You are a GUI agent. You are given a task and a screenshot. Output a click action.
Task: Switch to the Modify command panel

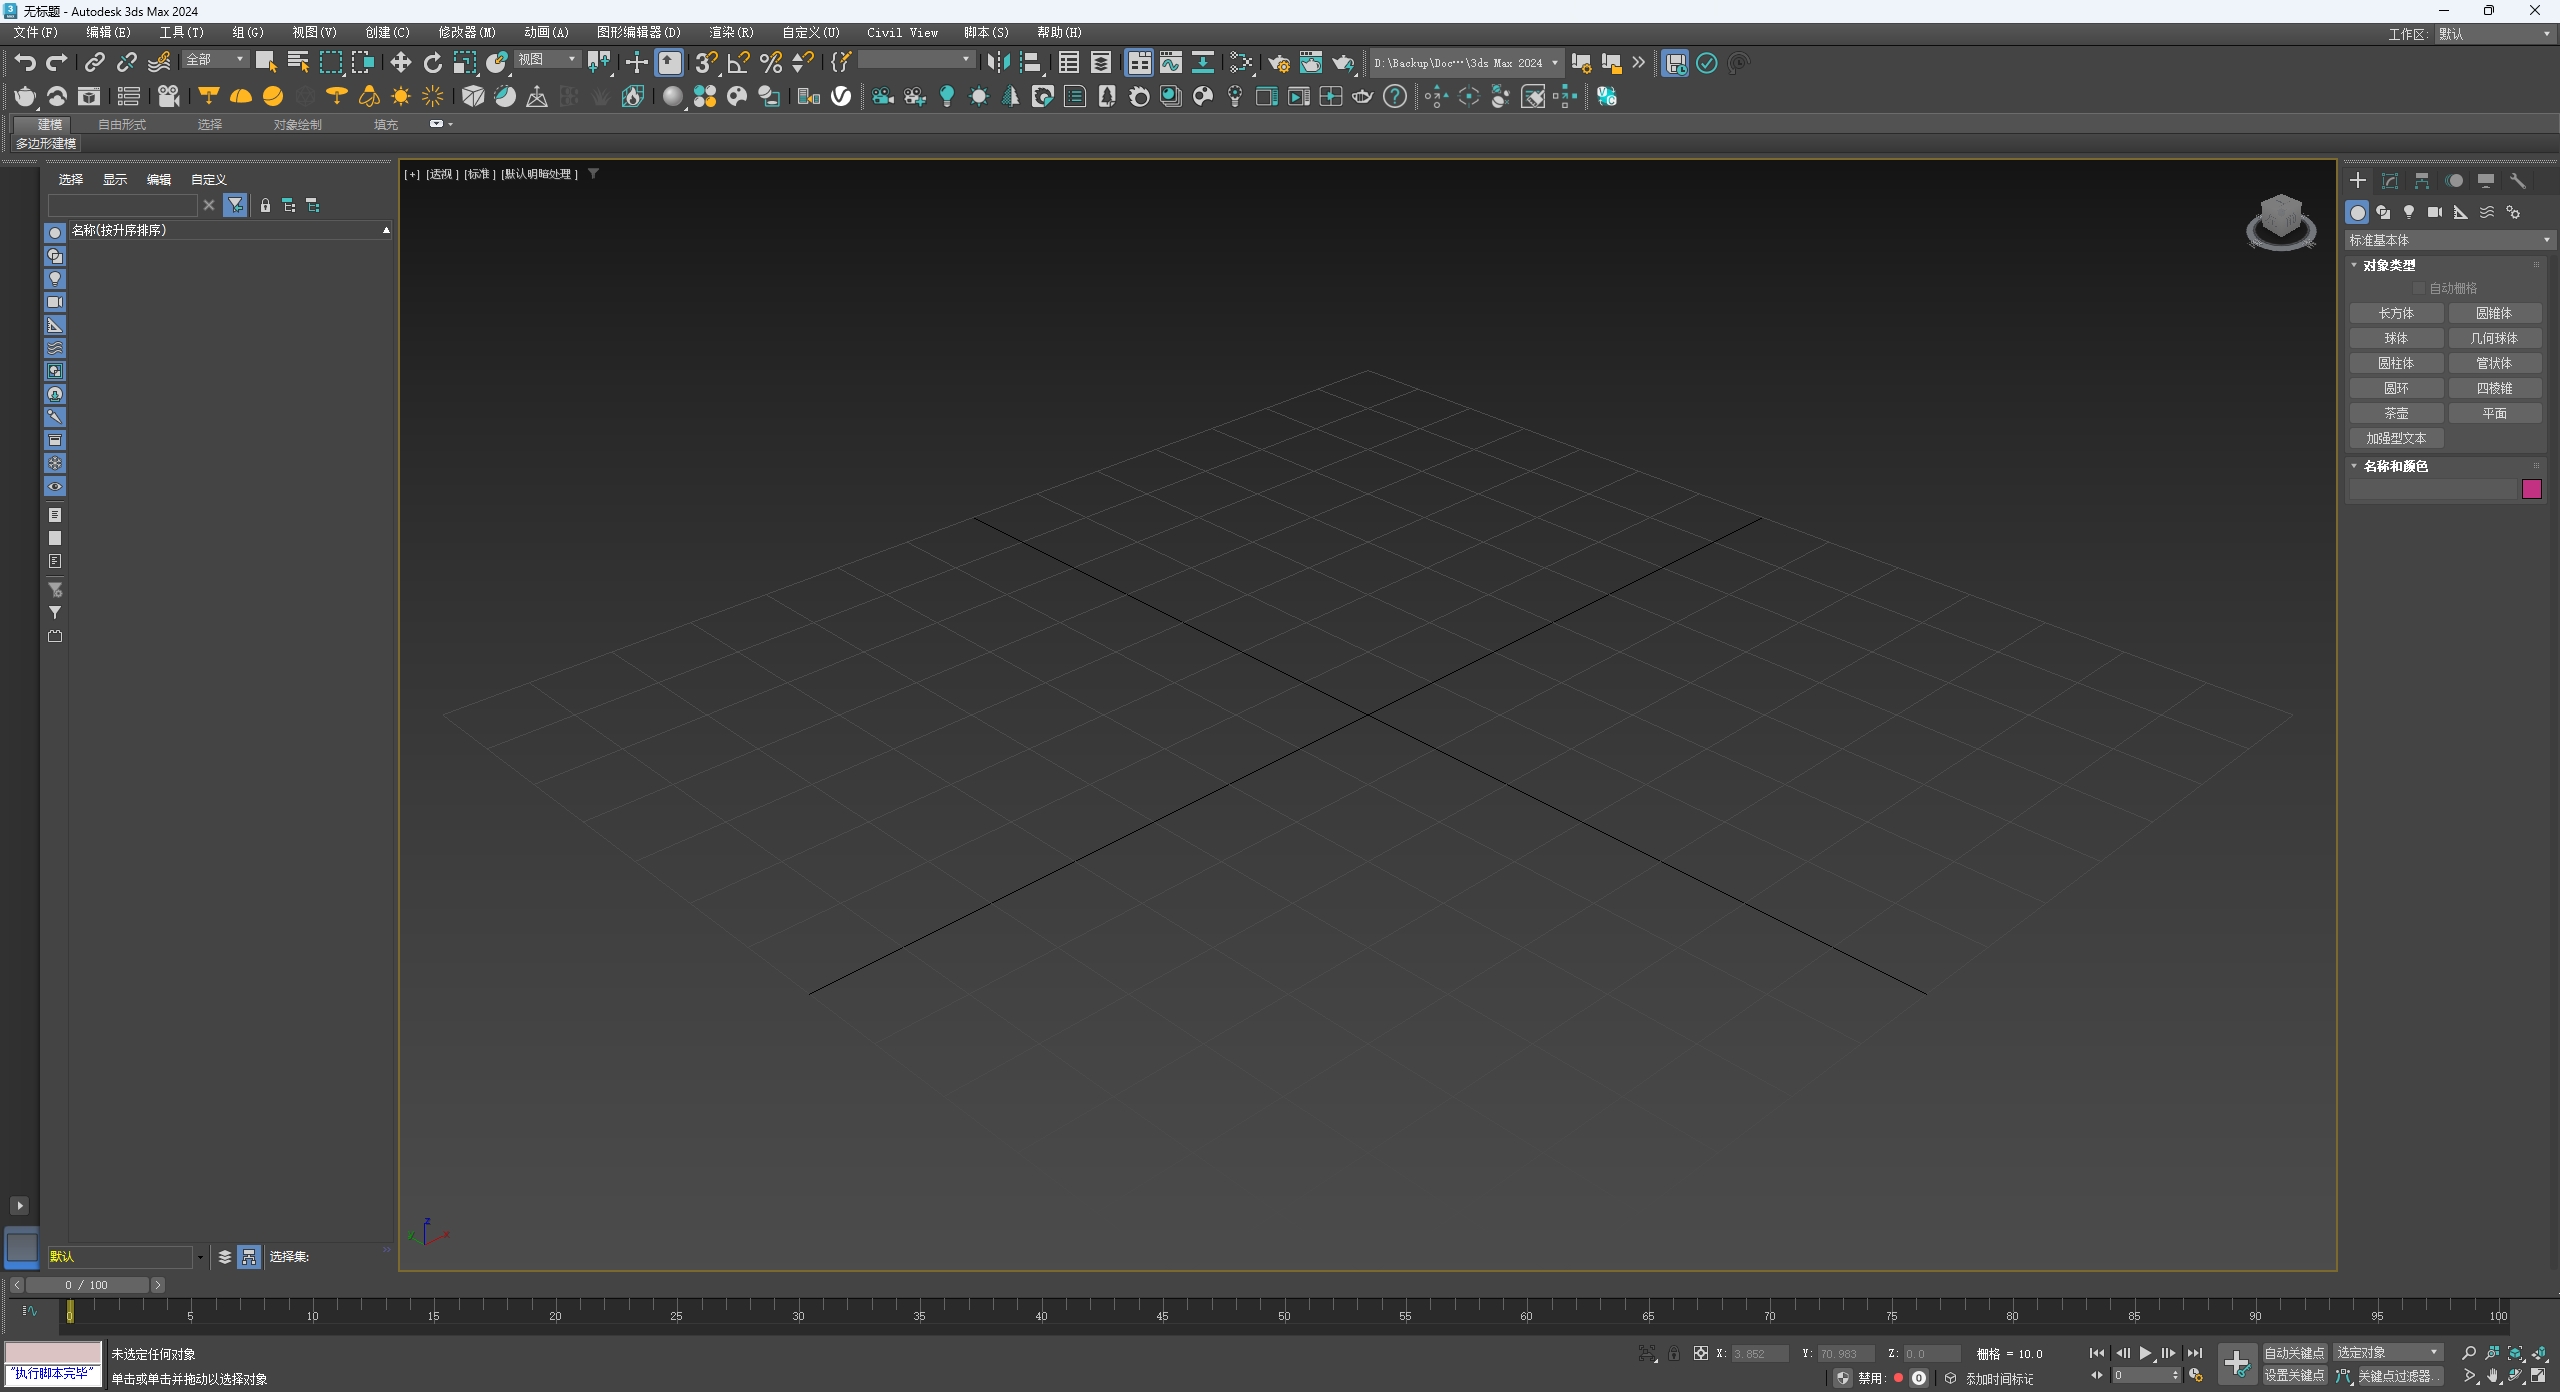(x=2390, y=180)
